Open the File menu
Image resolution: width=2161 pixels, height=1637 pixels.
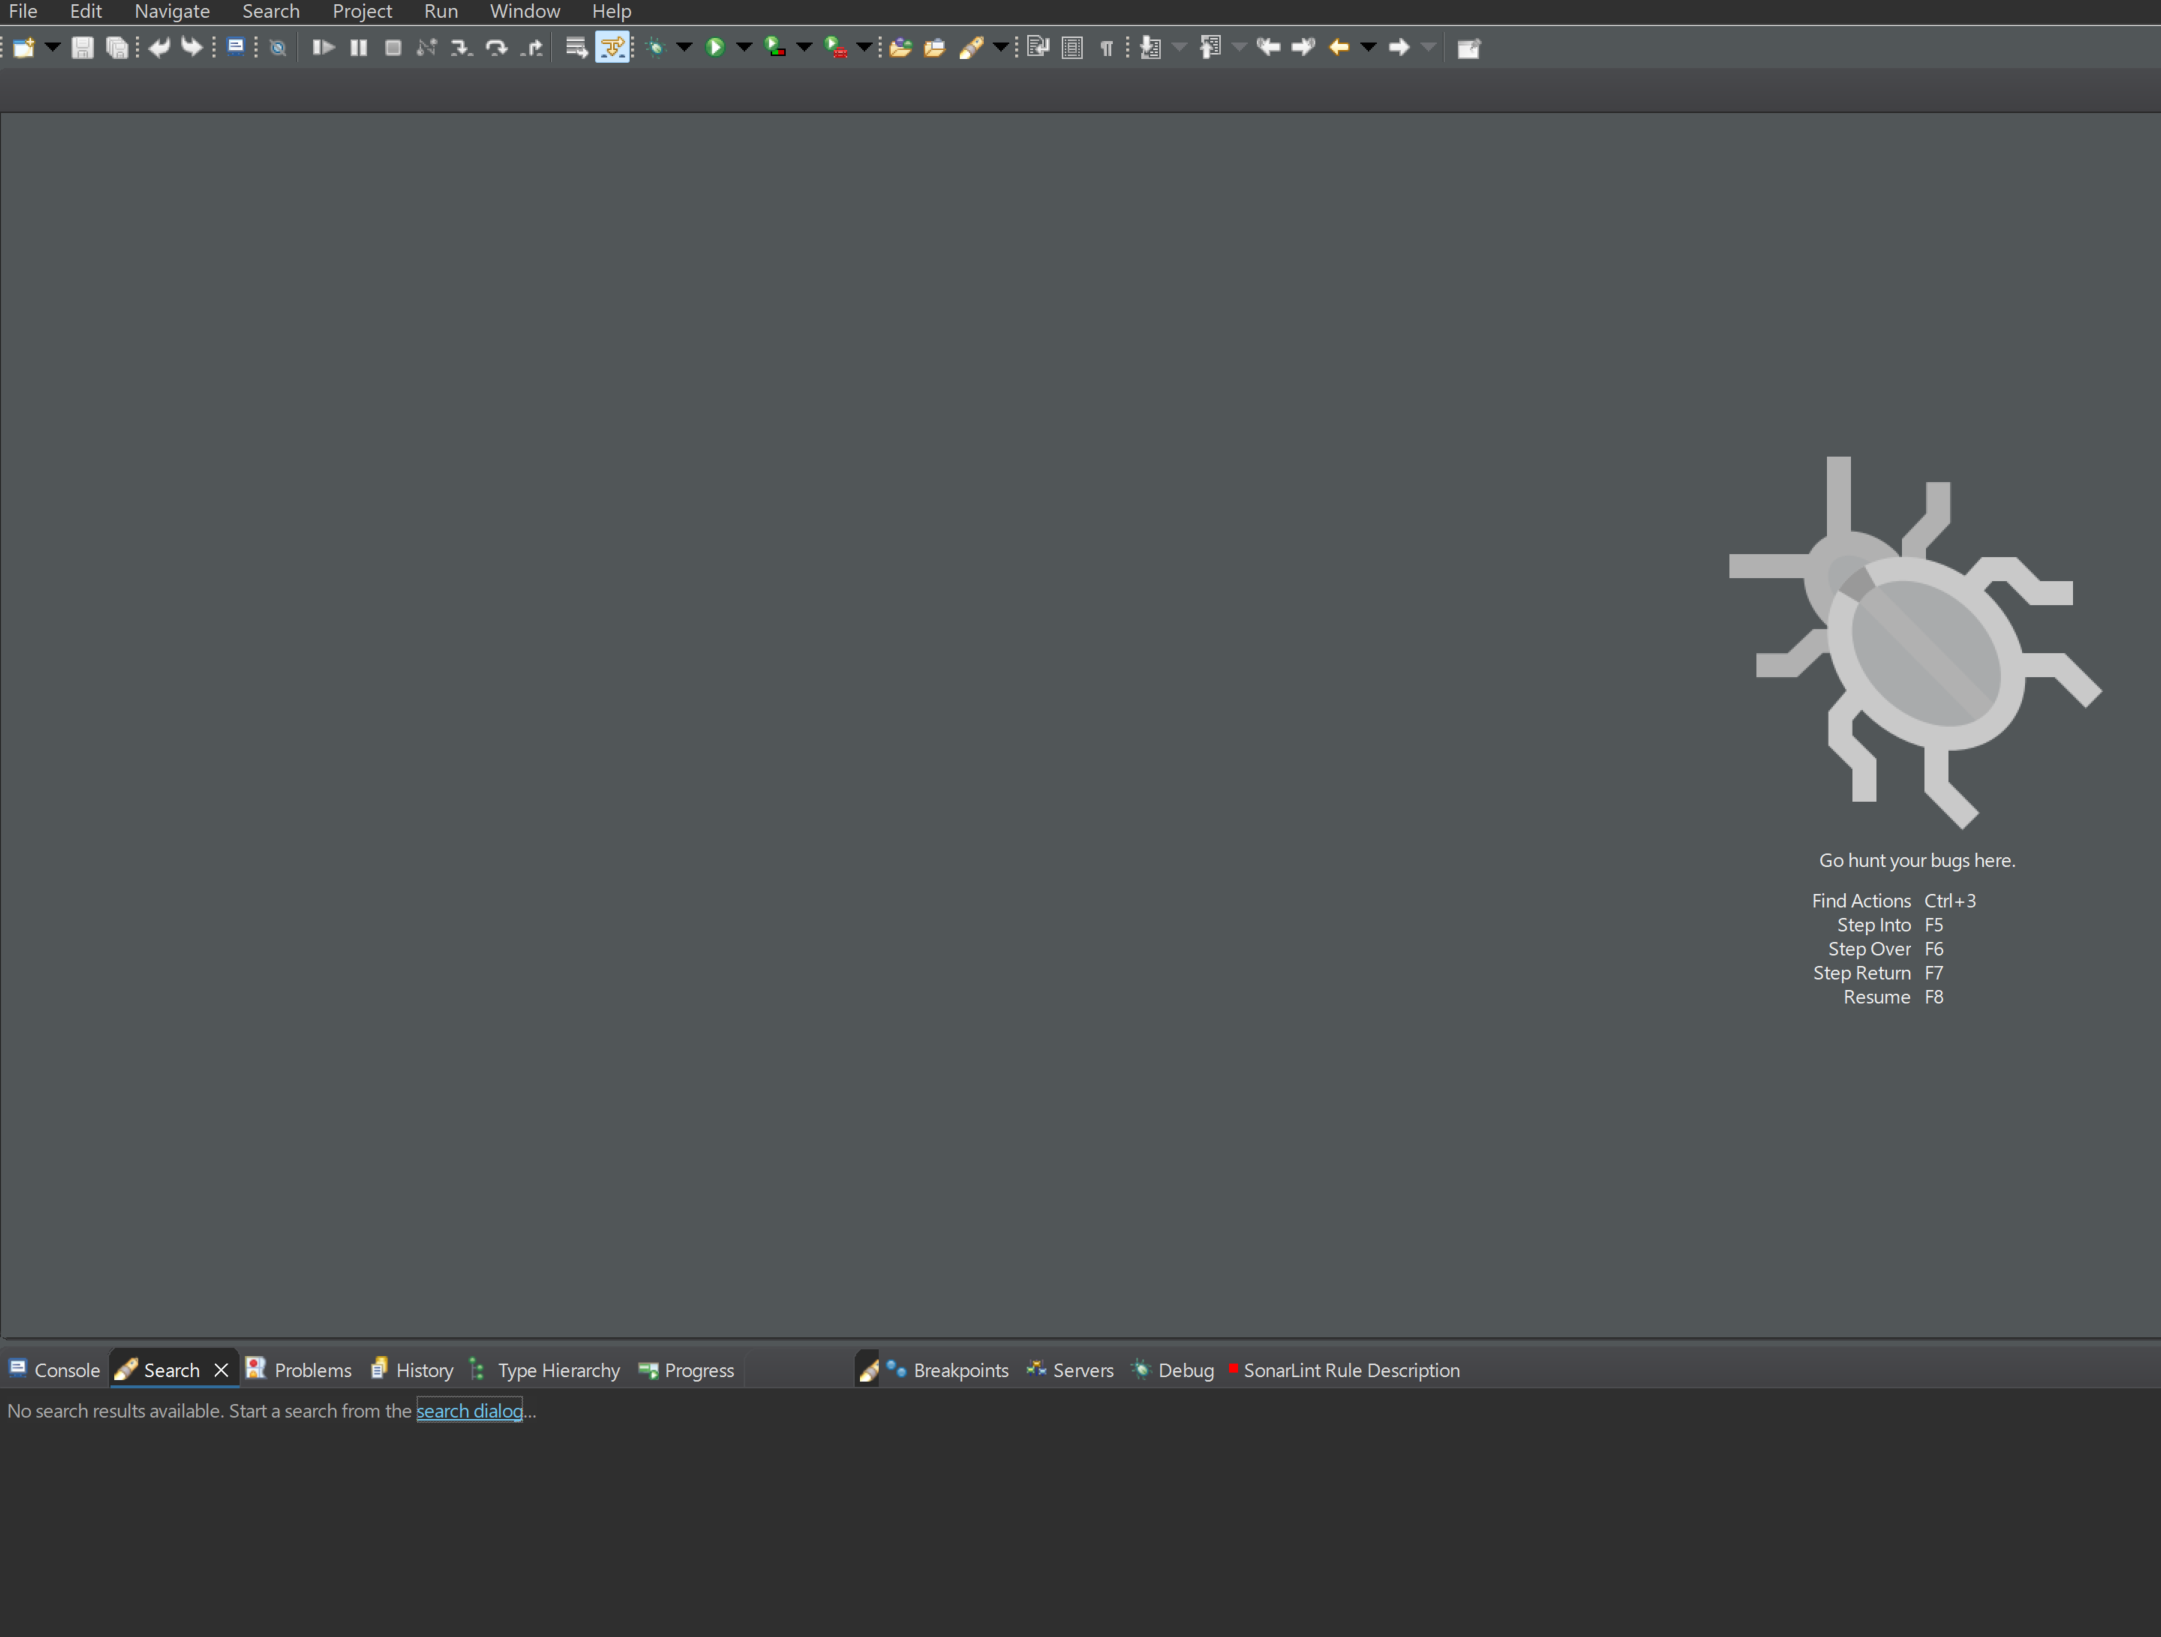[x=23, y=11]
